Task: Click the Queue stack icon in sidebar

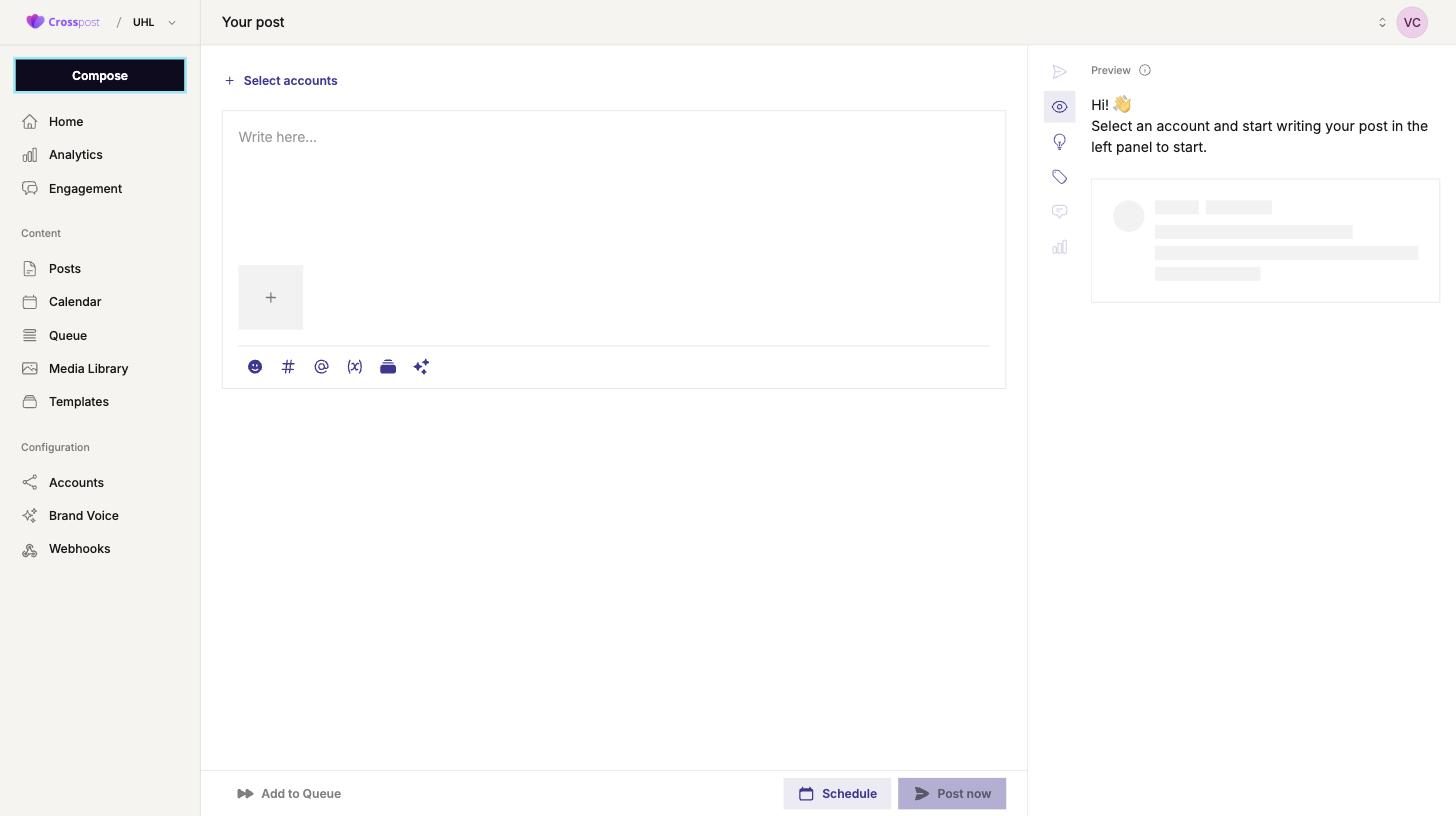Action: pos(30,336)
